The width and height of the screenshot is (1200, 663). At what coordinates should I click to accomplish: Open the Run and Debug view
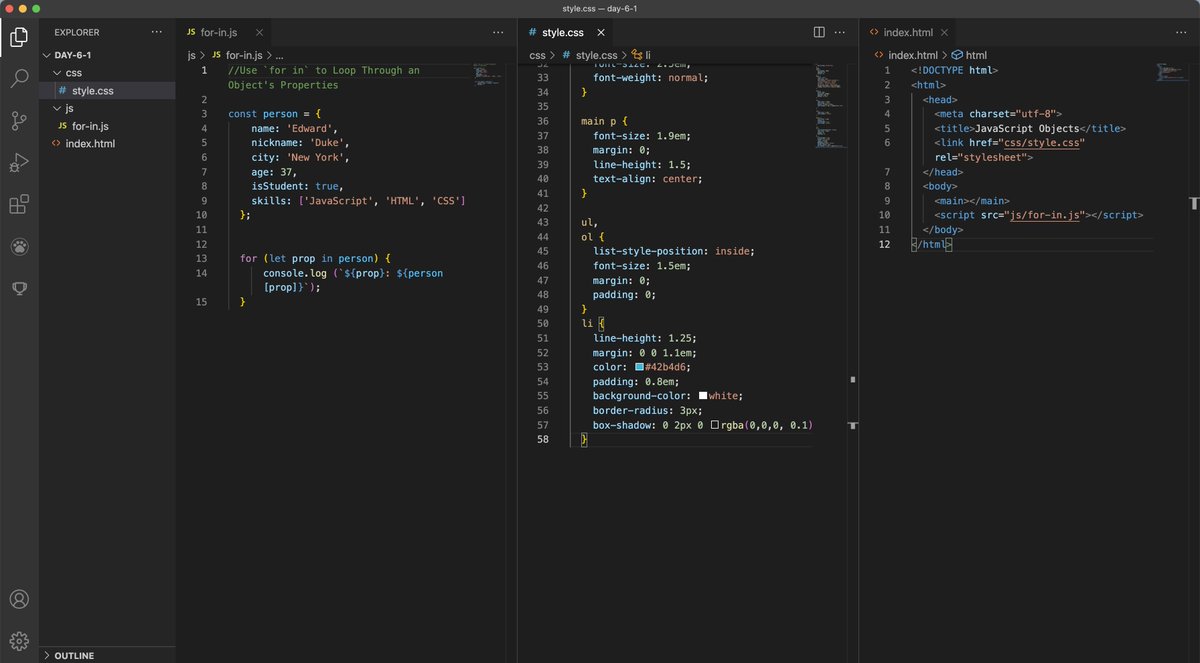19,163
